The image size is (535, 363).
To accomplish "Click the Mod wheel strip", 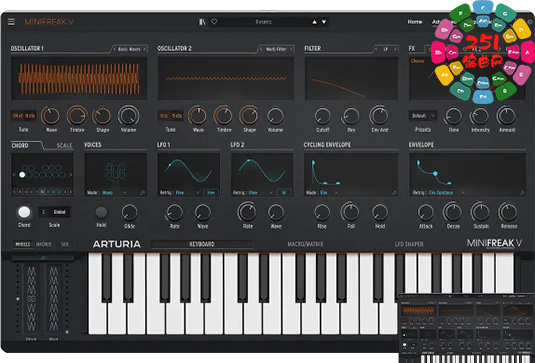I will pos(54,299).
